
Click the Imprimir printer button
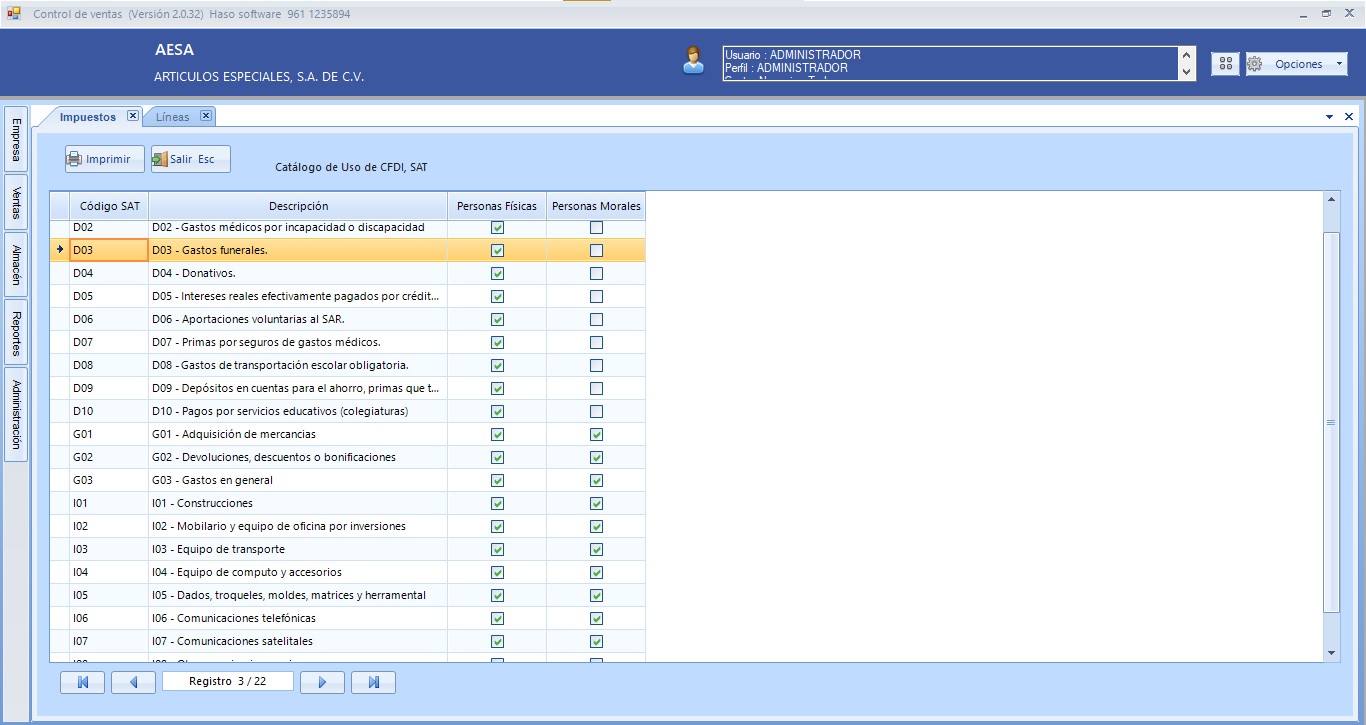tap(105, 159)
